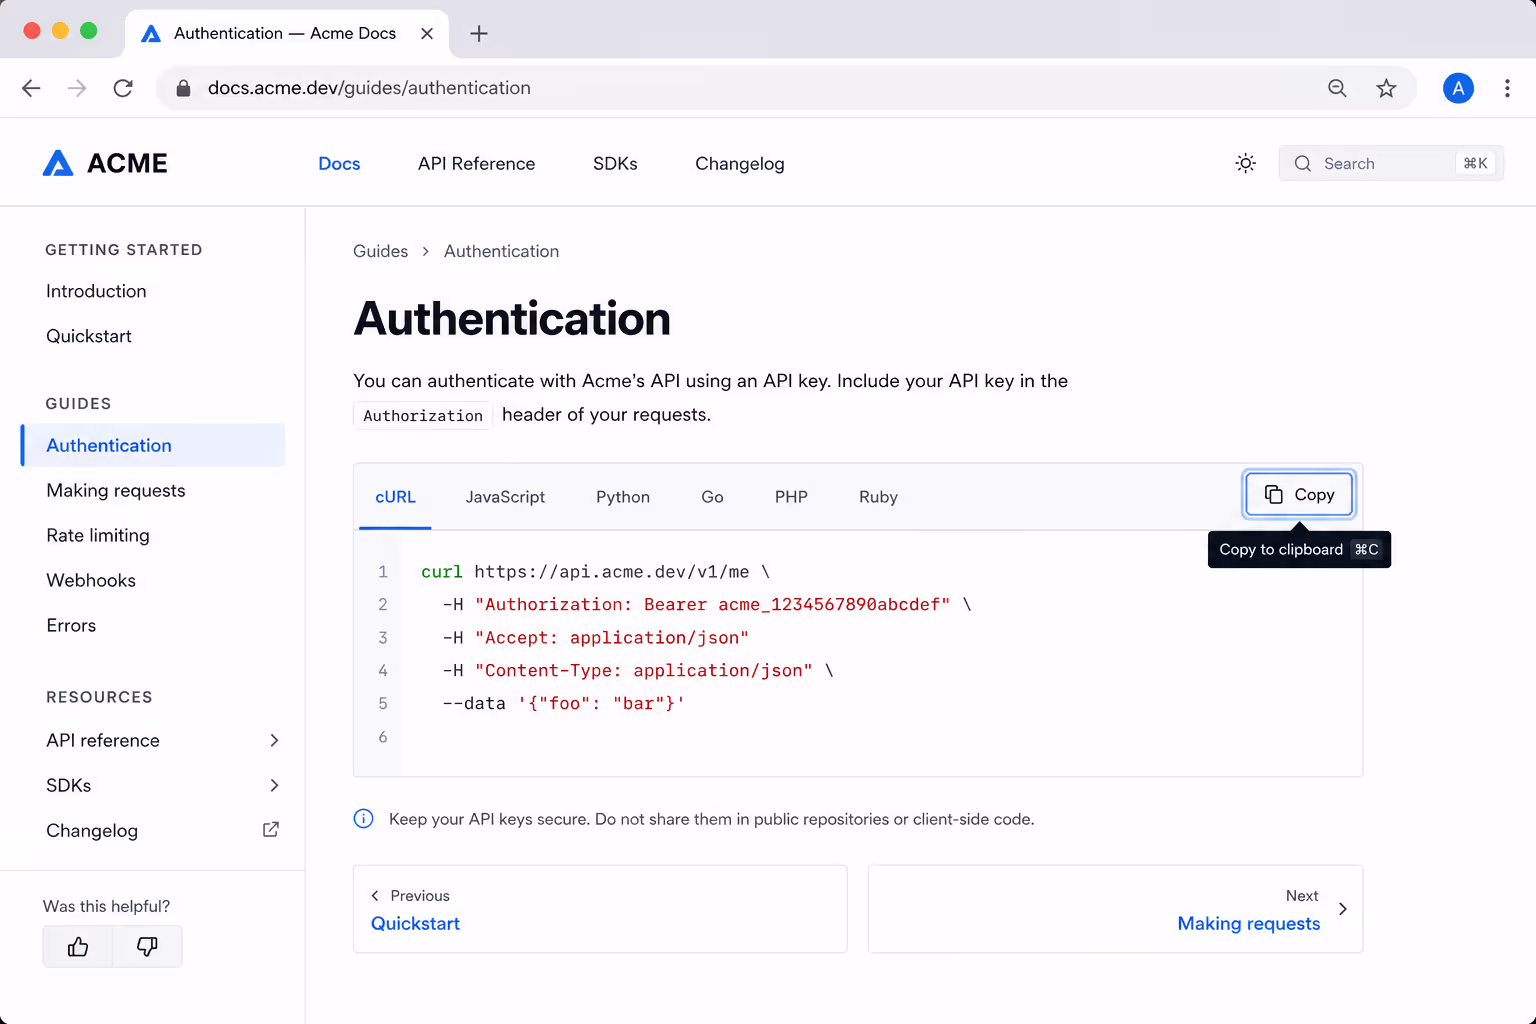Click the browser back arrow

pos(31,88)
